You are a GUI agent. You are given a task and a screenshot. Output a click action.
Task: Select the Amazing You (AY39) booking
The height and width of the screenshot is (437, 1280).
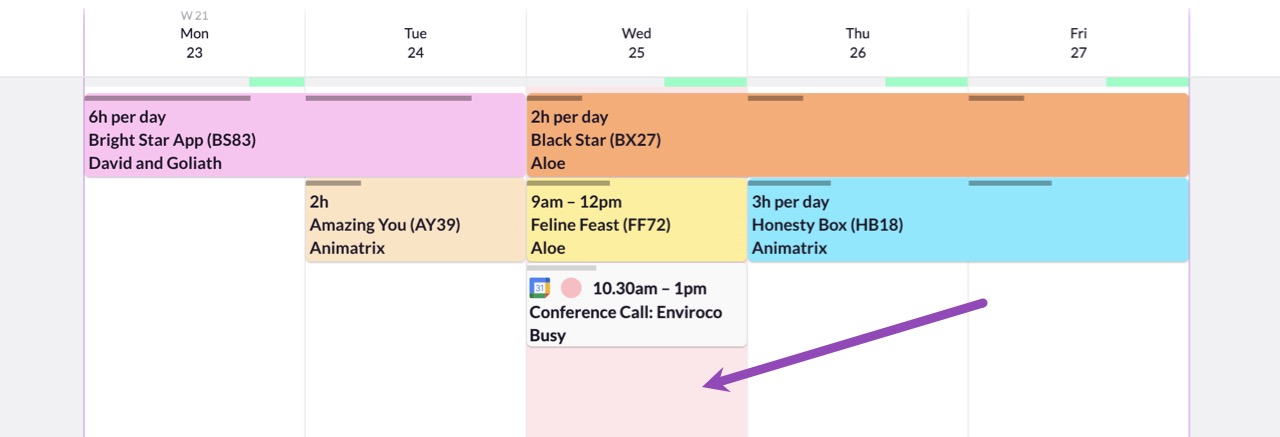tap(415, 221)
